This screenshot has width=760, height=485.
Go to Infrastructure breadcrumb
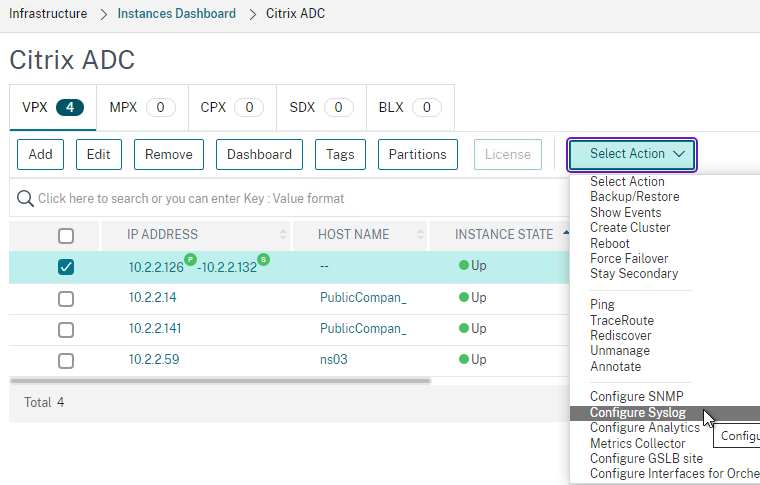(x=48, y=14)
